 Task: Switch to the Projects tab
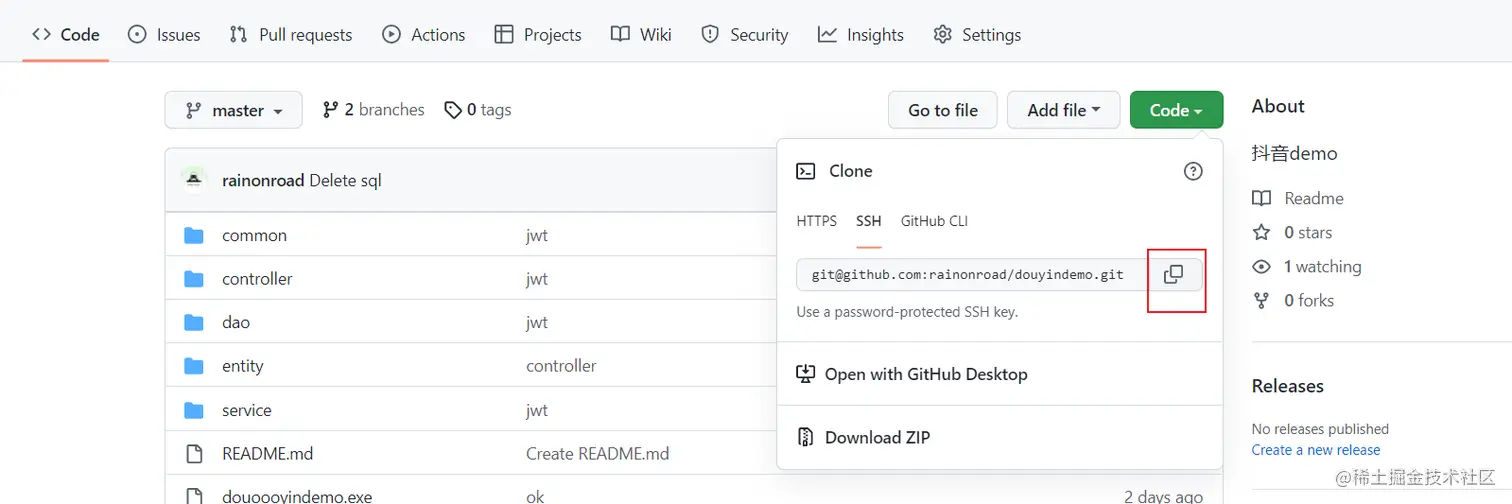[538, 34]
